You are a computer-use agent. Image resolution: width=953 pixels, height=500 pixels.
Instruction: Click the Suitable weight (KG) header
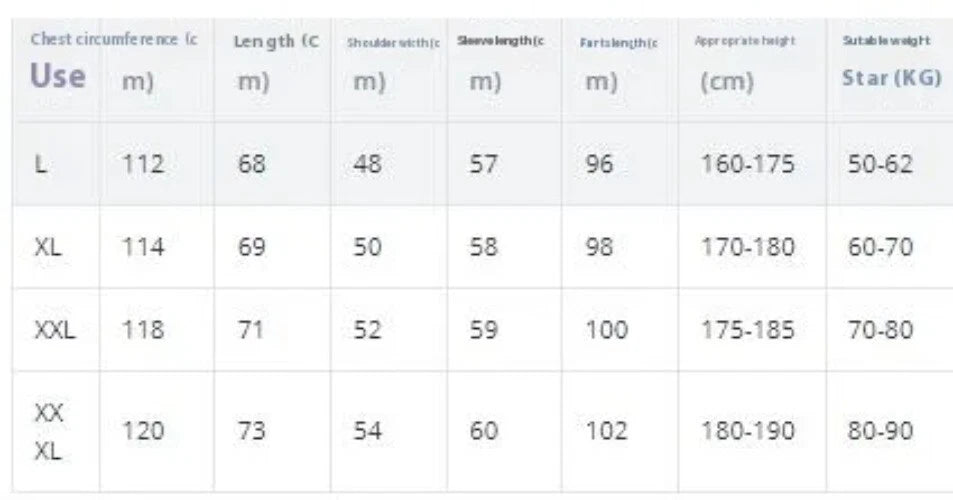pyautogui.click(x=892, y=60)
